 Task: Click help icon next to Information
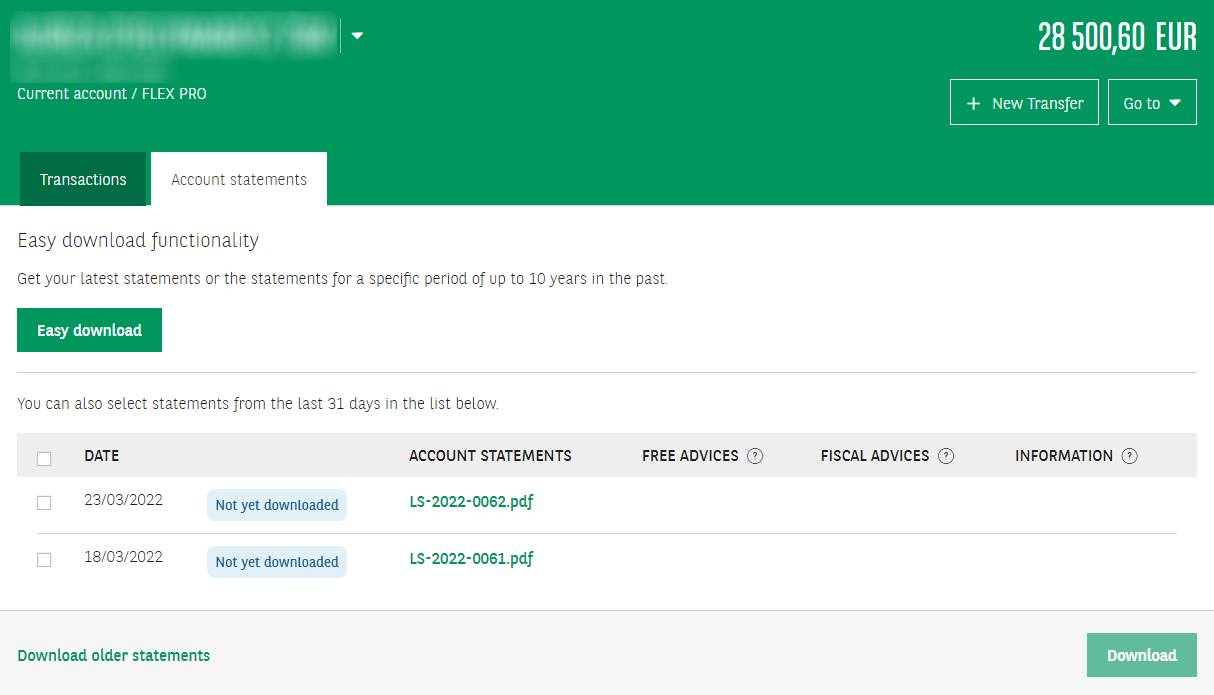click(x=1129, y=456)
